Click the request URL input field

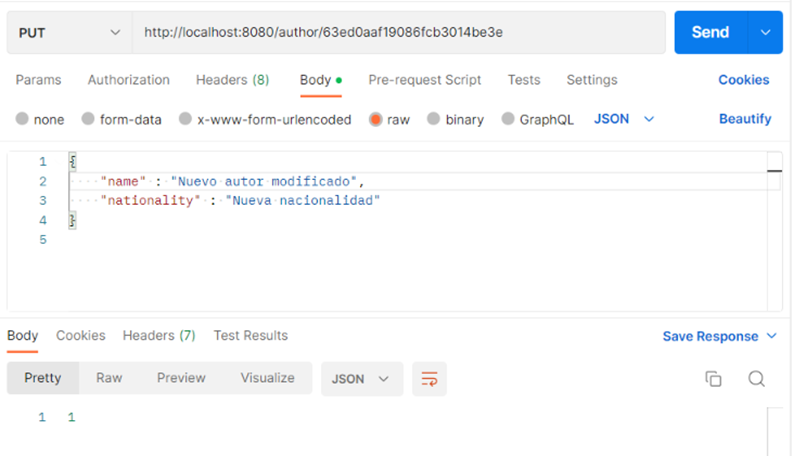point(398,32)
